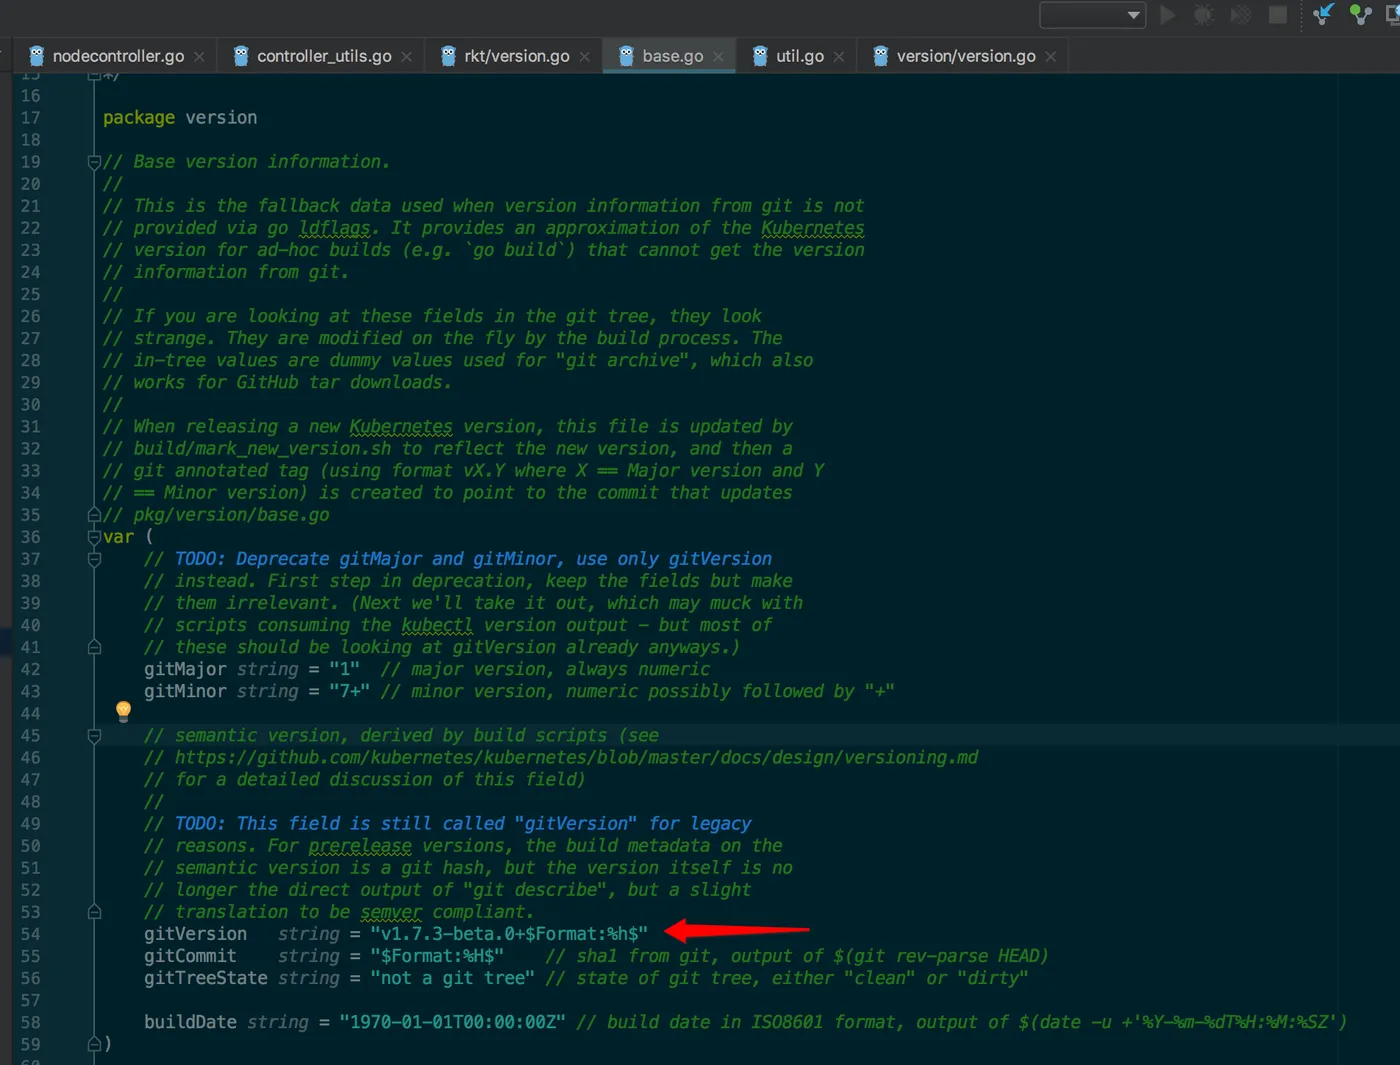The width and height of the screenshot is (1400, 1065).
Task: Toggle fold marker at line 41
Action: (x=94, y=647)
